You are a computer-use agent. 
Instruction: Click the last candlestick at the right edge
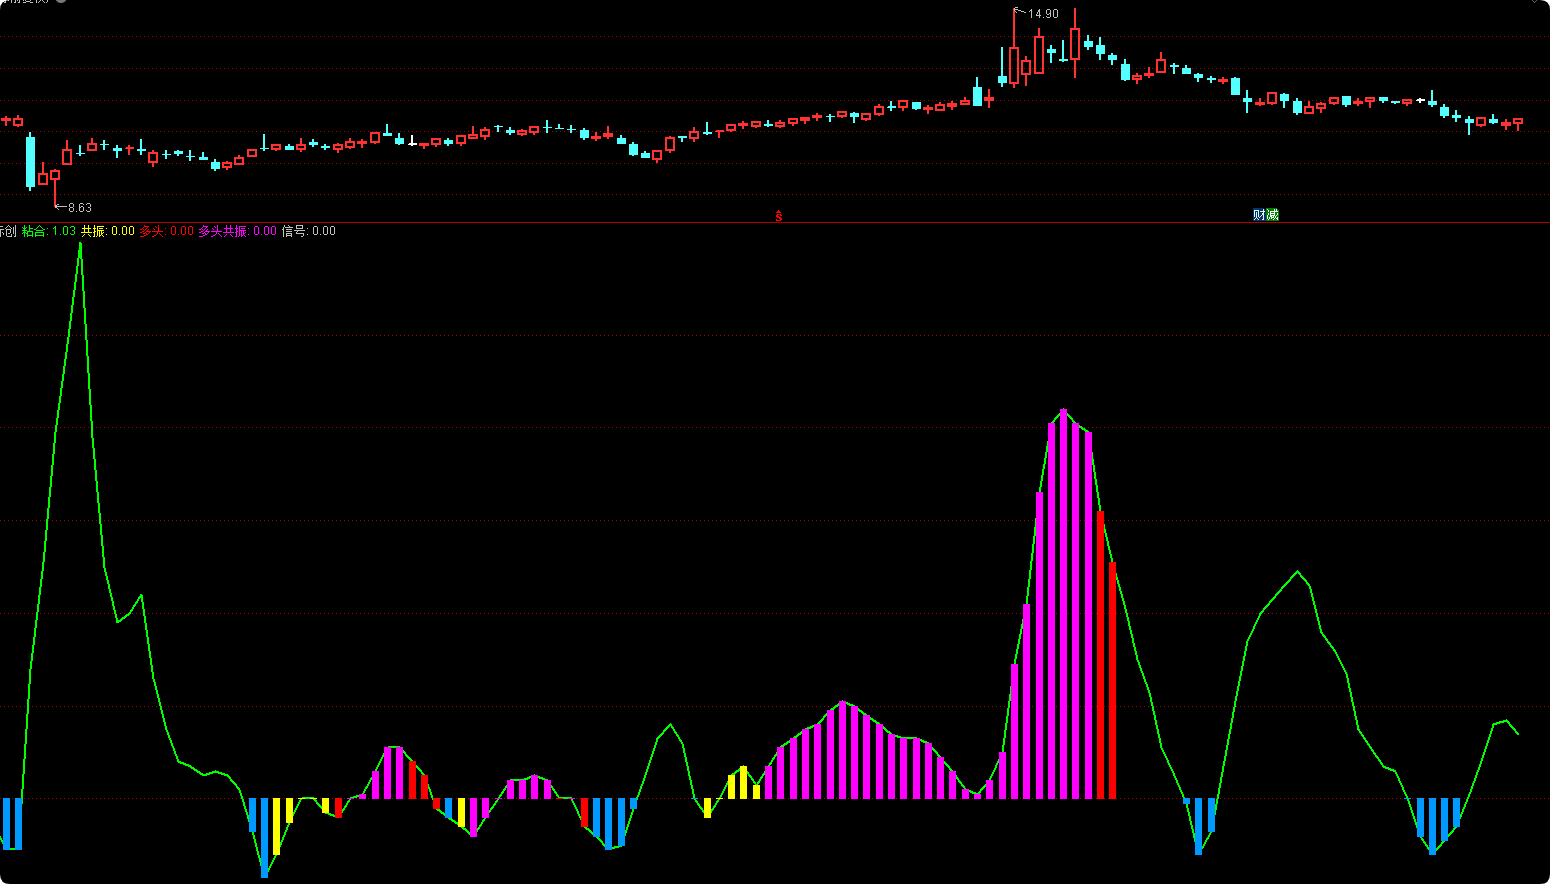tap(1518, 123)
